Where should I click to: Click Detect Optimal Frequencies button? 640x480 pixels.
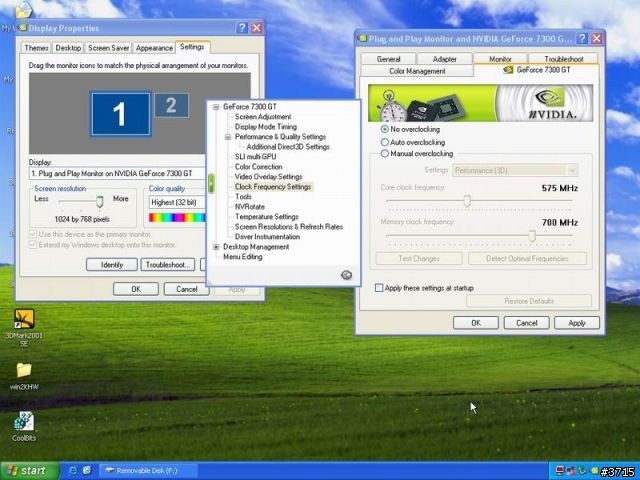click(x=527, y=258)
